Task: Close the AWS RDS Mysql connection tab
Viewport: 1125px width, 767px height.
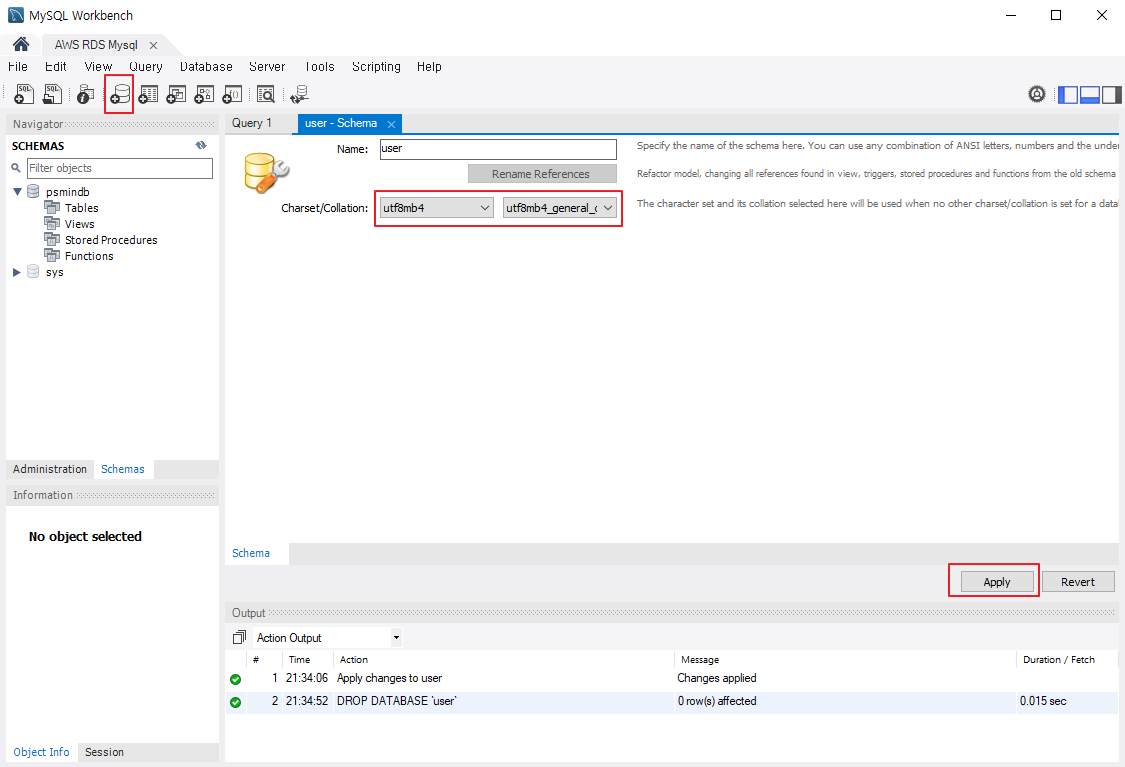Action: click(154, 45)
